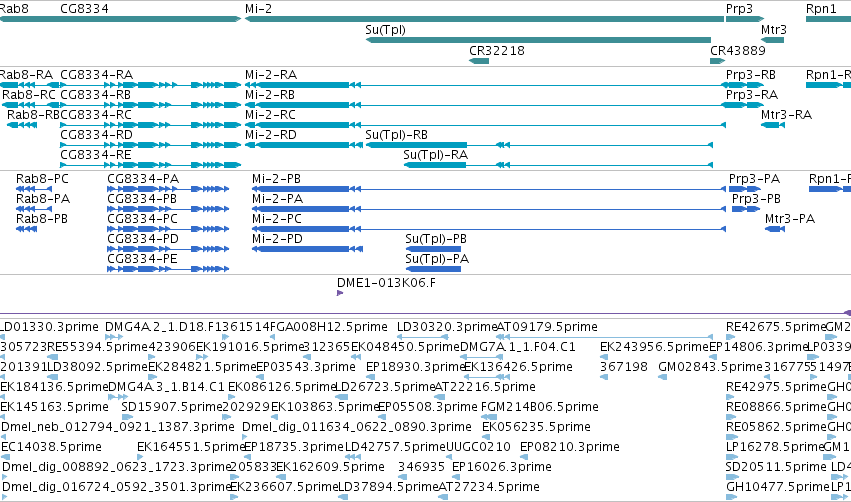This screenshot has height=502, width=851.
Task: Select the Mi-2-RD transcript
Action: coord(304,145)
